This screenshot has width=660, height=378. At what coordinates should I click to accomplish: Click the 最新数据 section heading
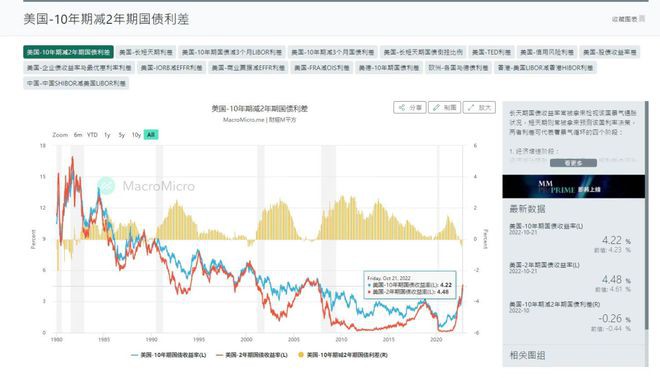527,209
